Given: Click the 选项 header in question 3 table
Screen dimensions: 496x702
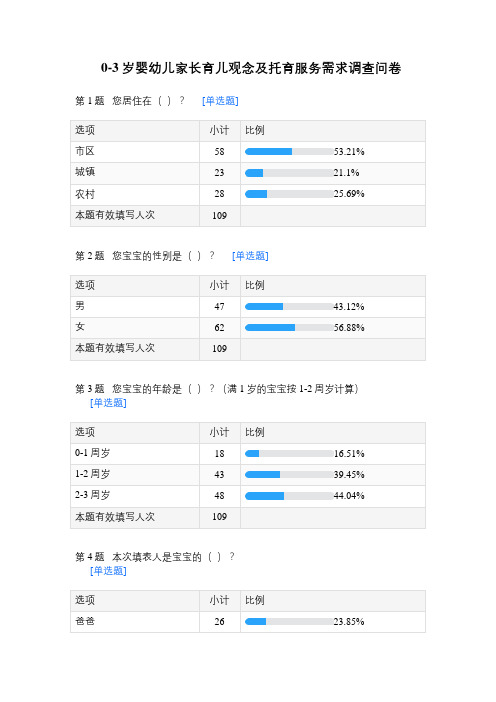Looking at the screenshot, I should (x=85, y=432).
